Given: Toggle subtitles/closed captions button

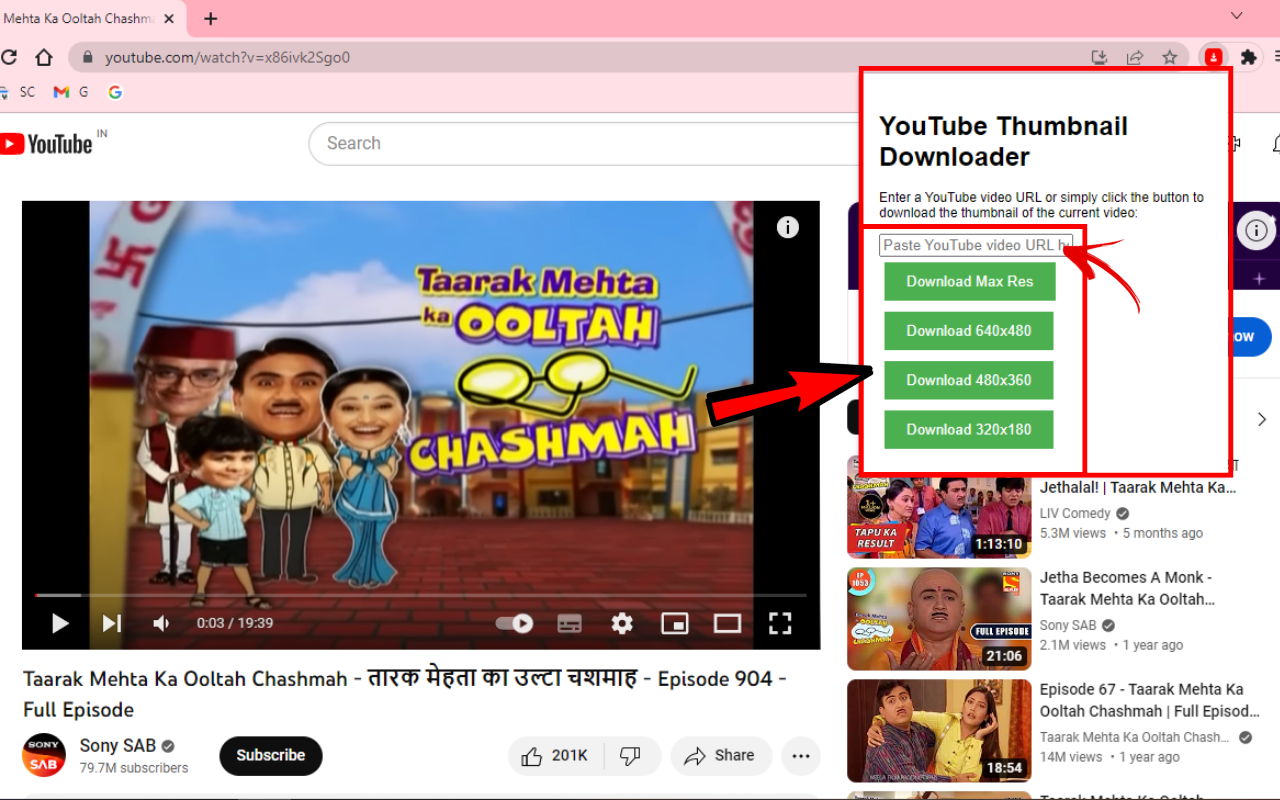Looking at the screenshot, I should pyautogui.click(x=569, y=623).
